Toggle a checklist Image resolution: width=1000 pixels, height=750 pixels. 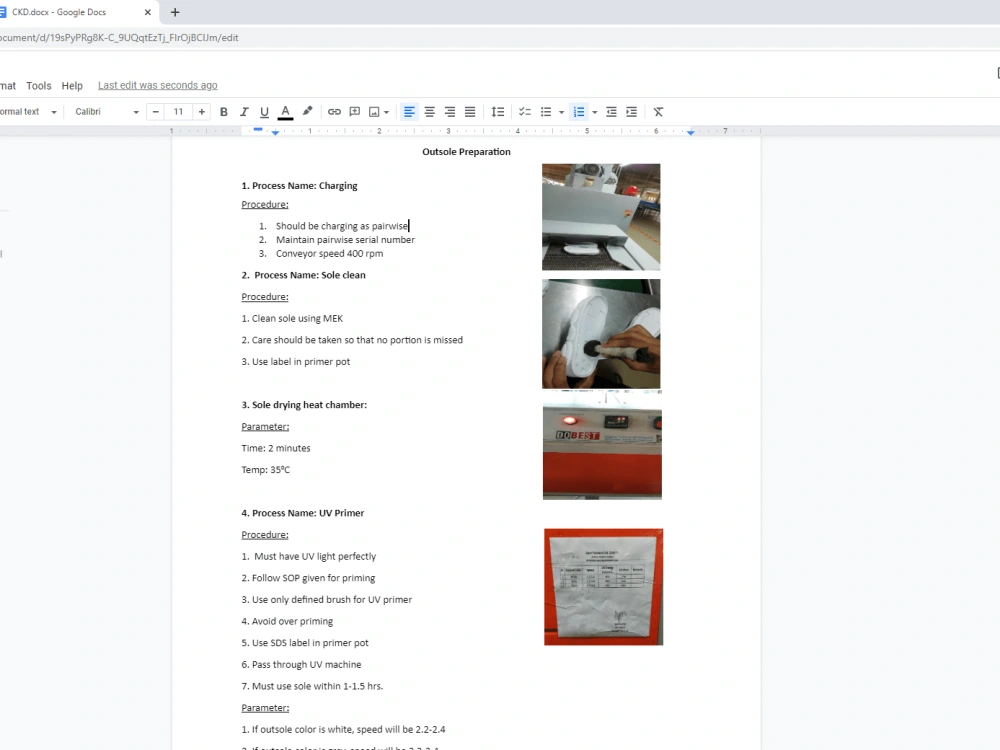click(524, 111)
